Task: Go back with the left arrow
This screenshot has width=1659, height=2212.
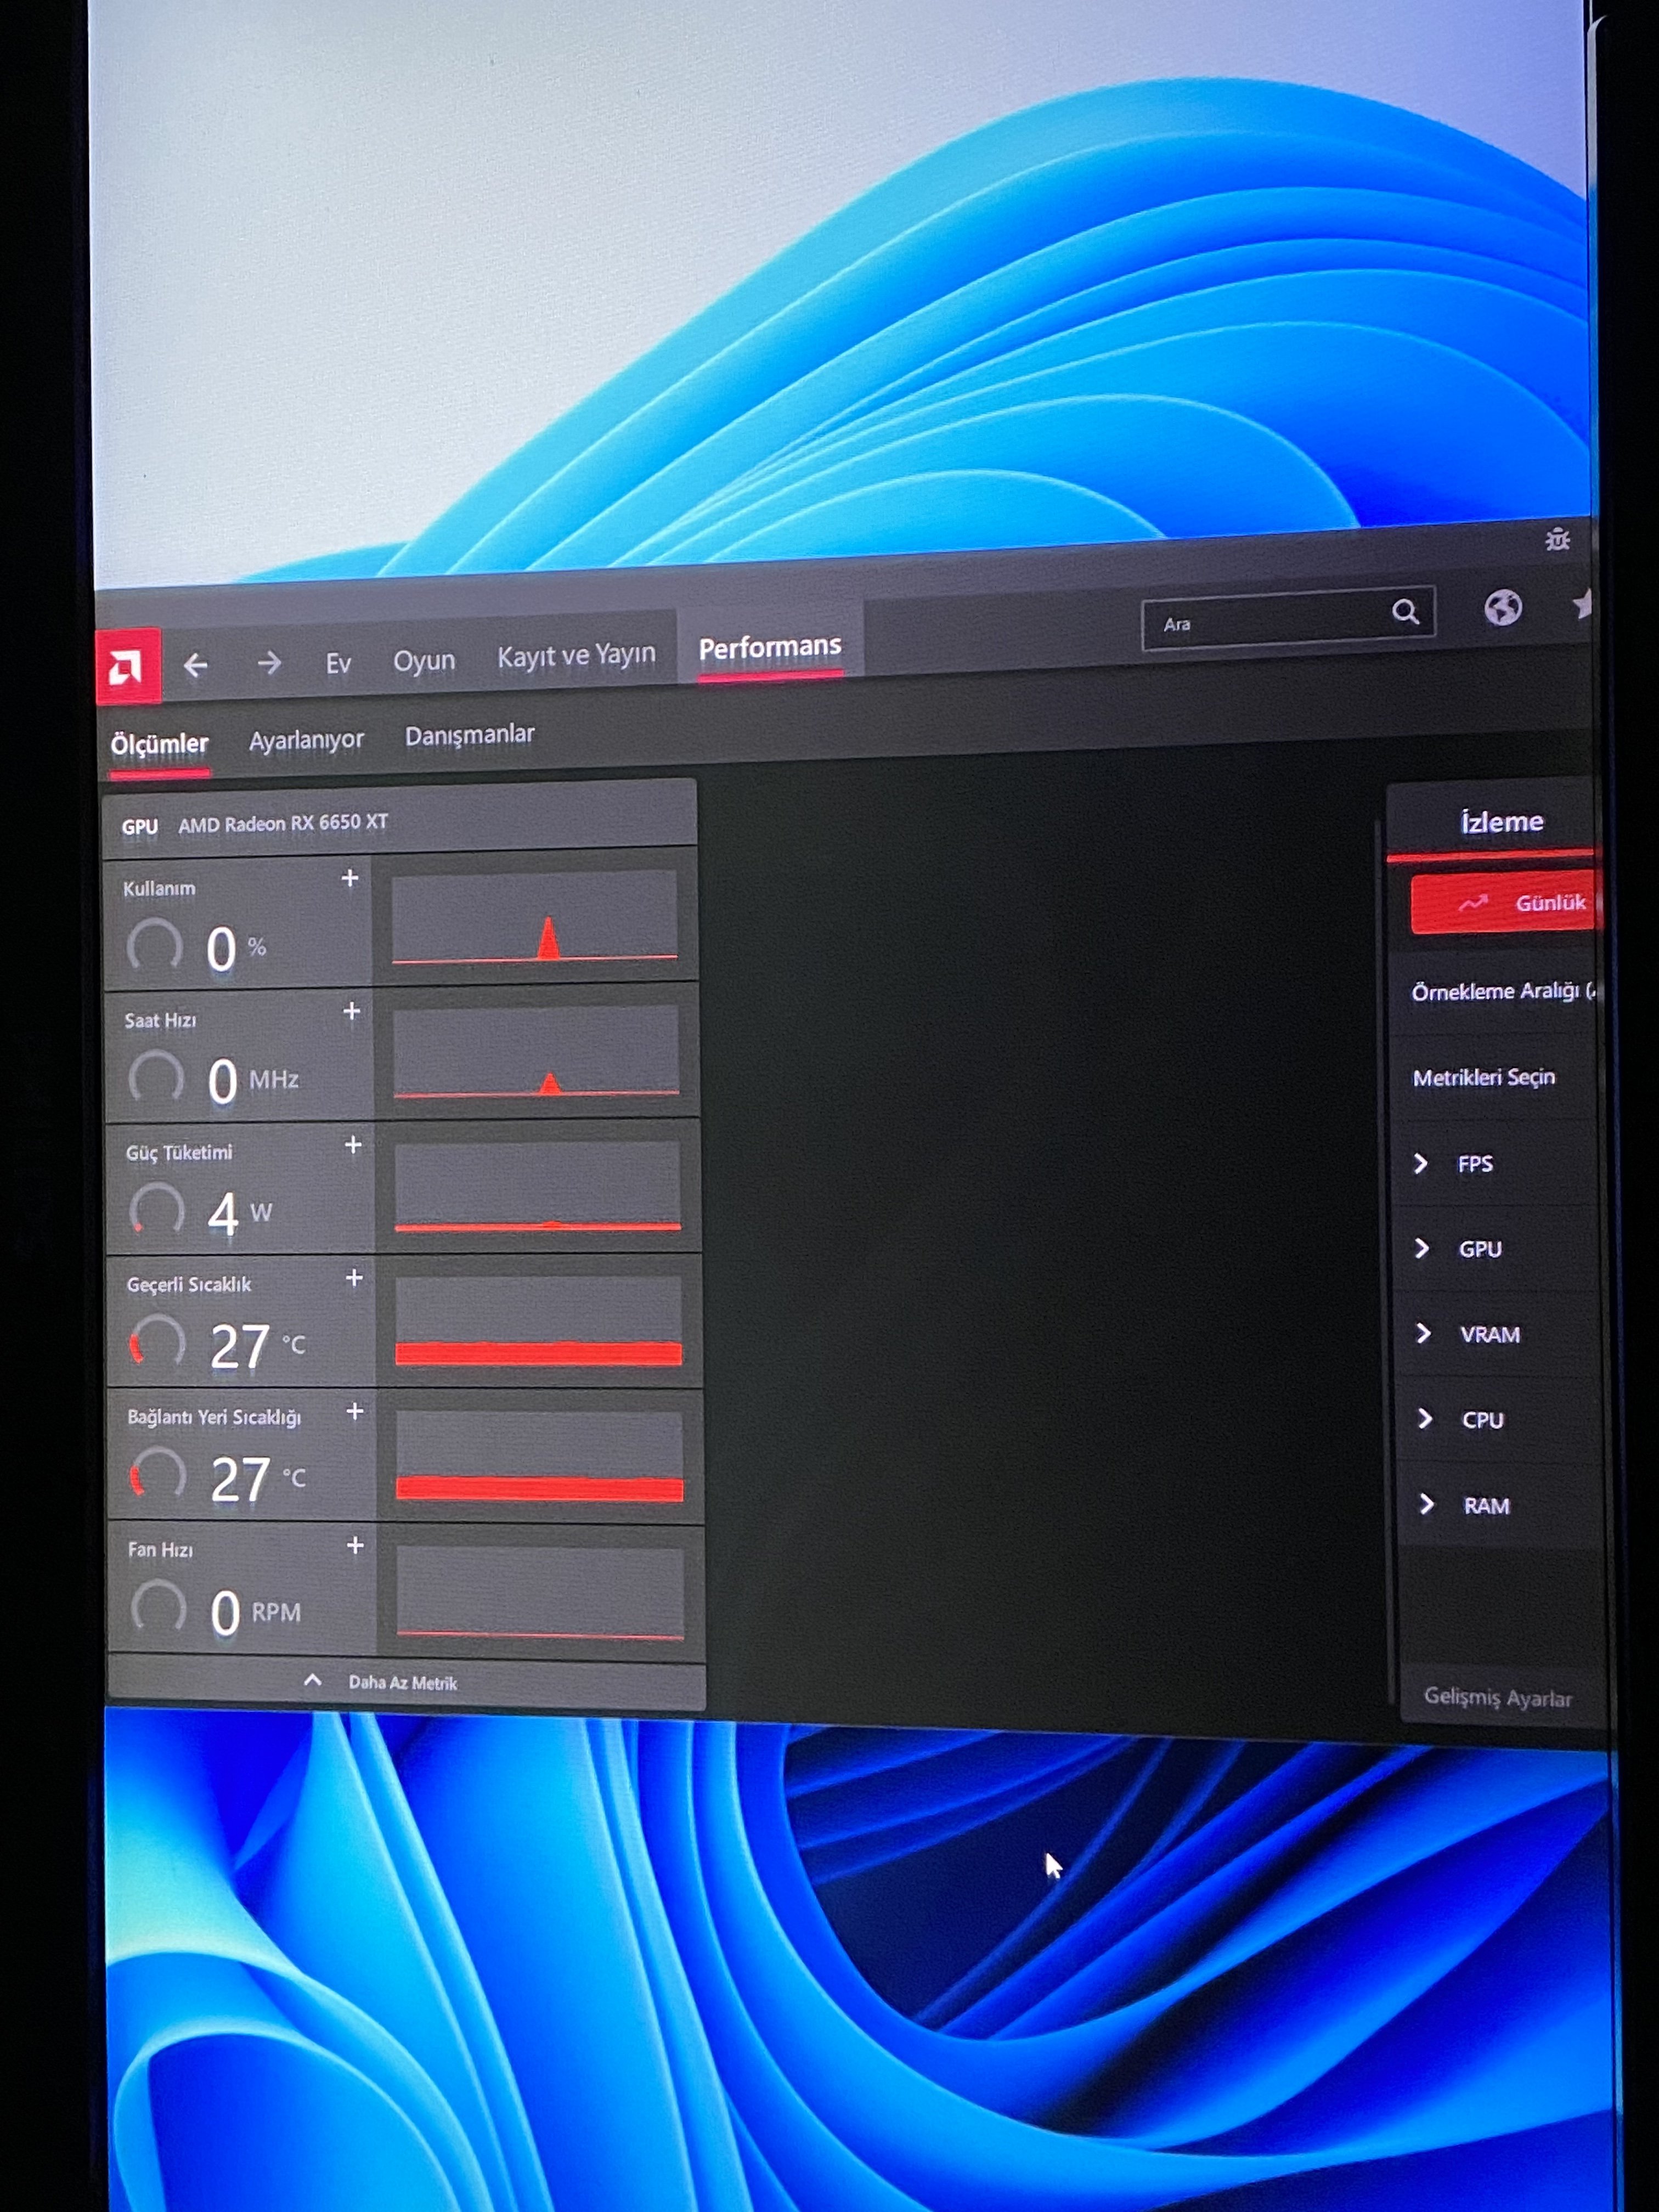Action: click(x=196, y=665)
